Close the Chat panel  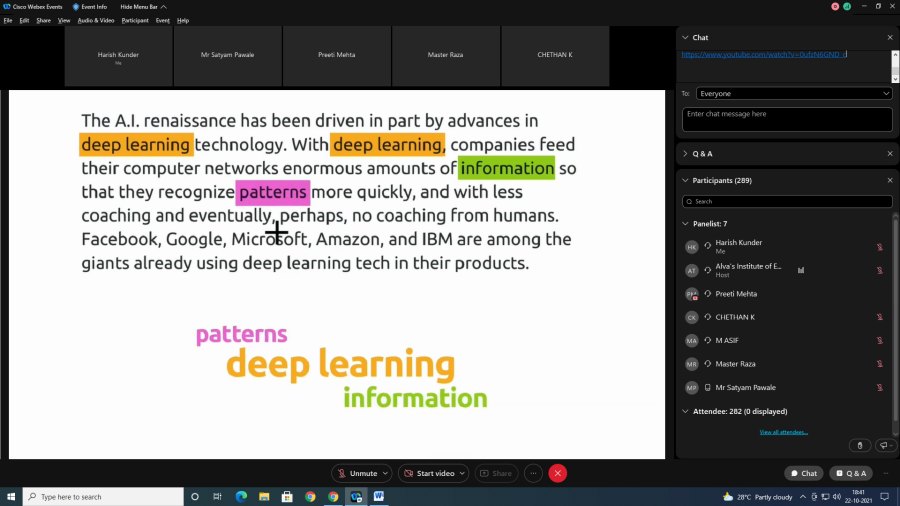click(890, 37)
